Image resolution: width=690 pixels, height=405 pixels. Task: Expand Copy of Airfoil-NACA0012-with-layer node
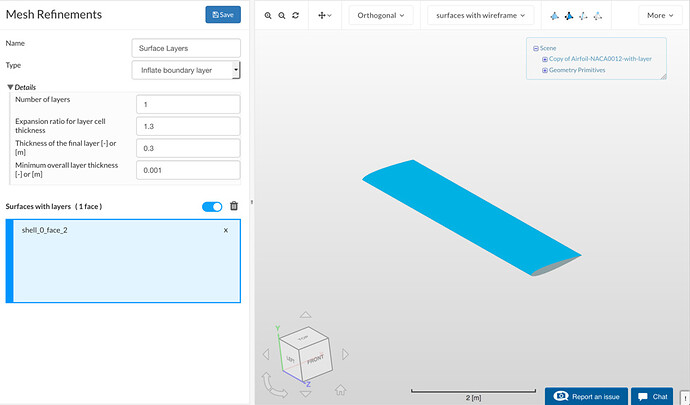tap(545, 59)
